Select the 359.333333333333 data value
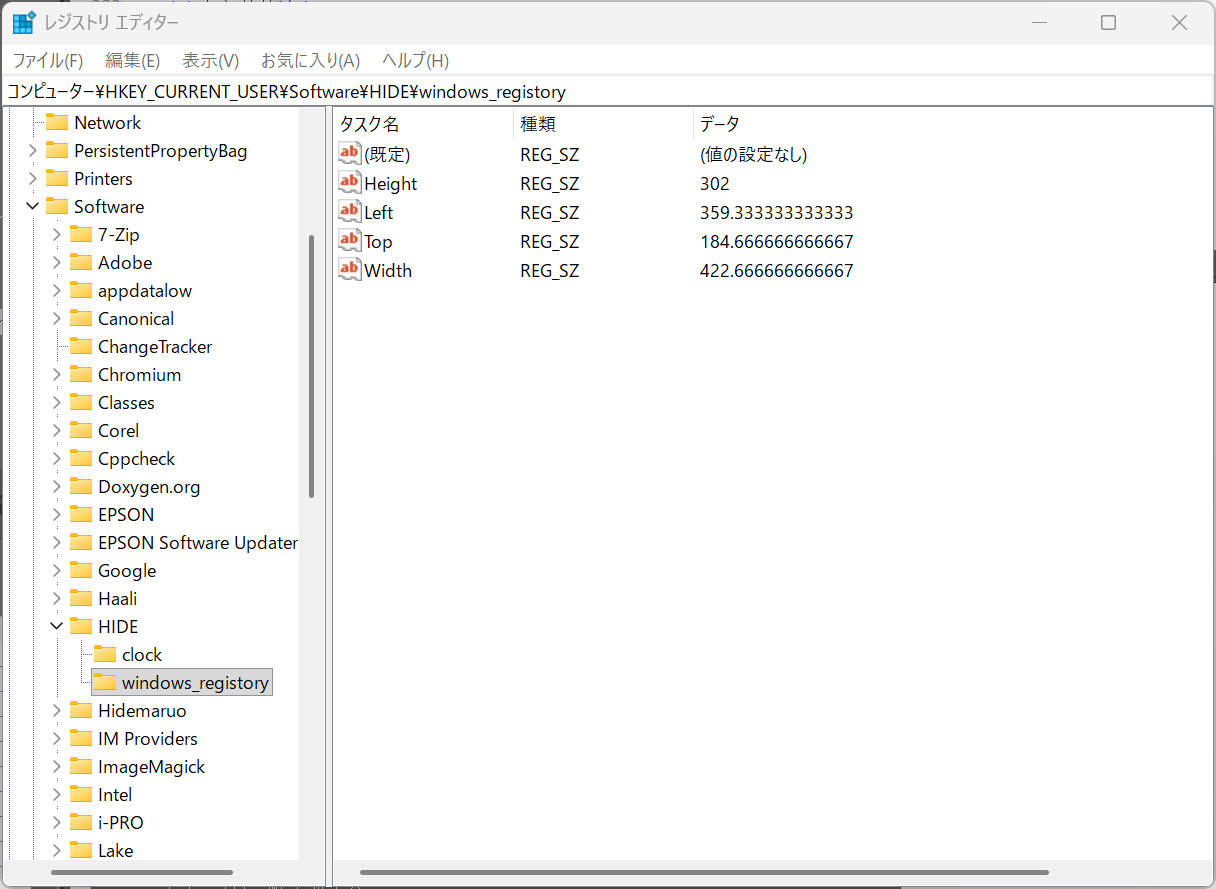Viewport: 1216px width, 889px height. point(777,213)
